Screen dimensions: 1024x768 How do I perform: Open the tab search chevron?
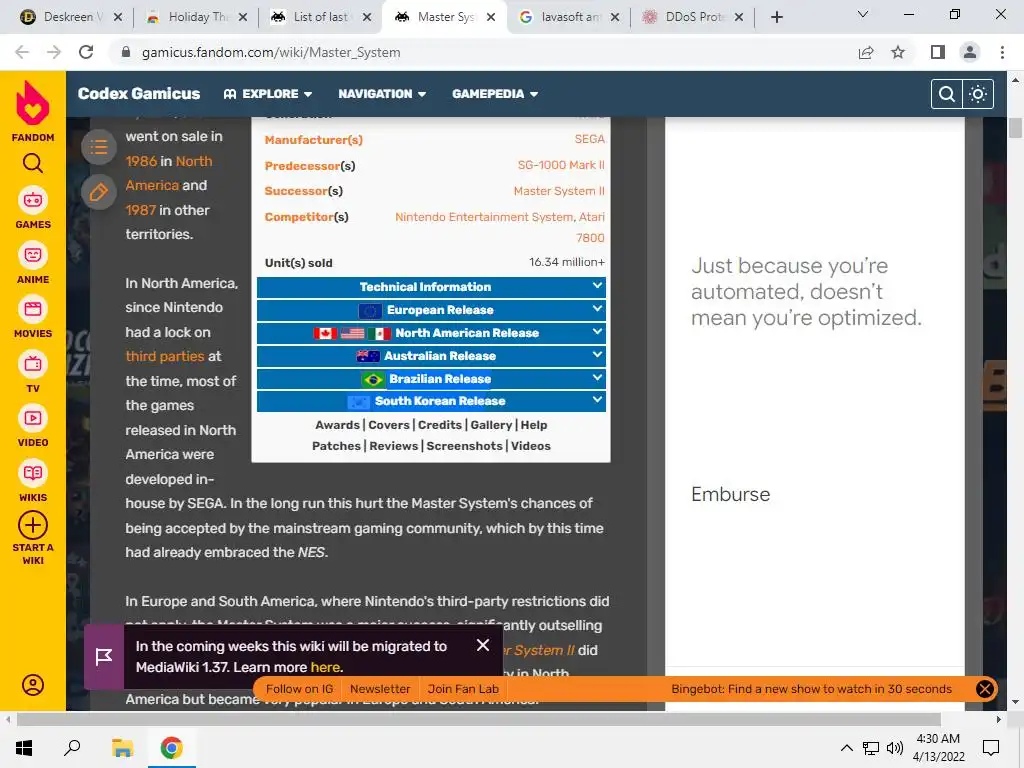point(863,14)
